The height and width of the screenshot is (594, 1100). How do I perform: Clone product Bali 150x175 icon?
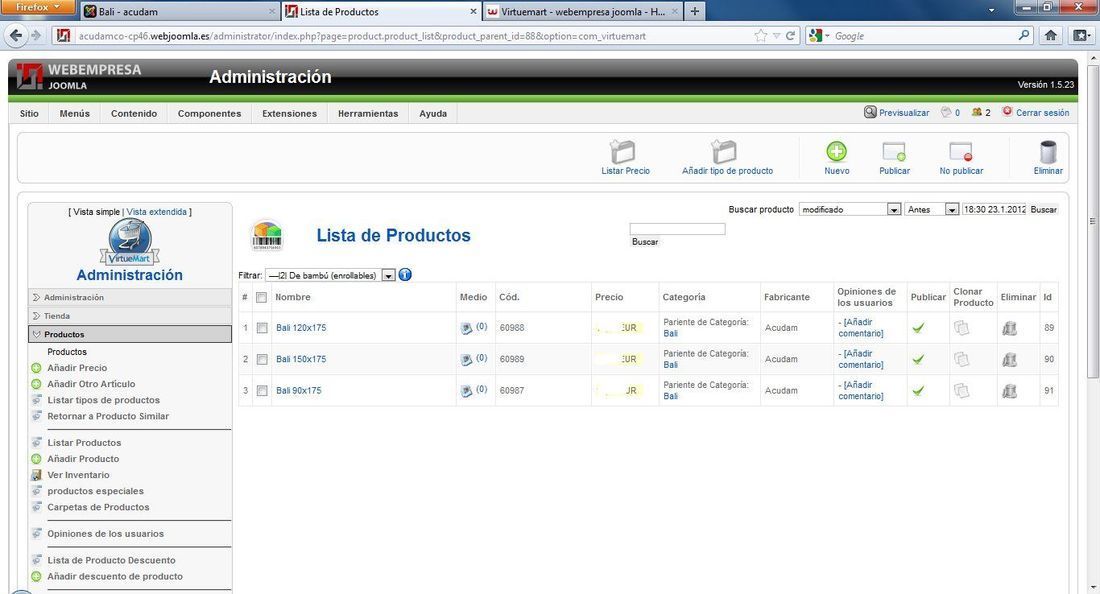coord(962,359)
